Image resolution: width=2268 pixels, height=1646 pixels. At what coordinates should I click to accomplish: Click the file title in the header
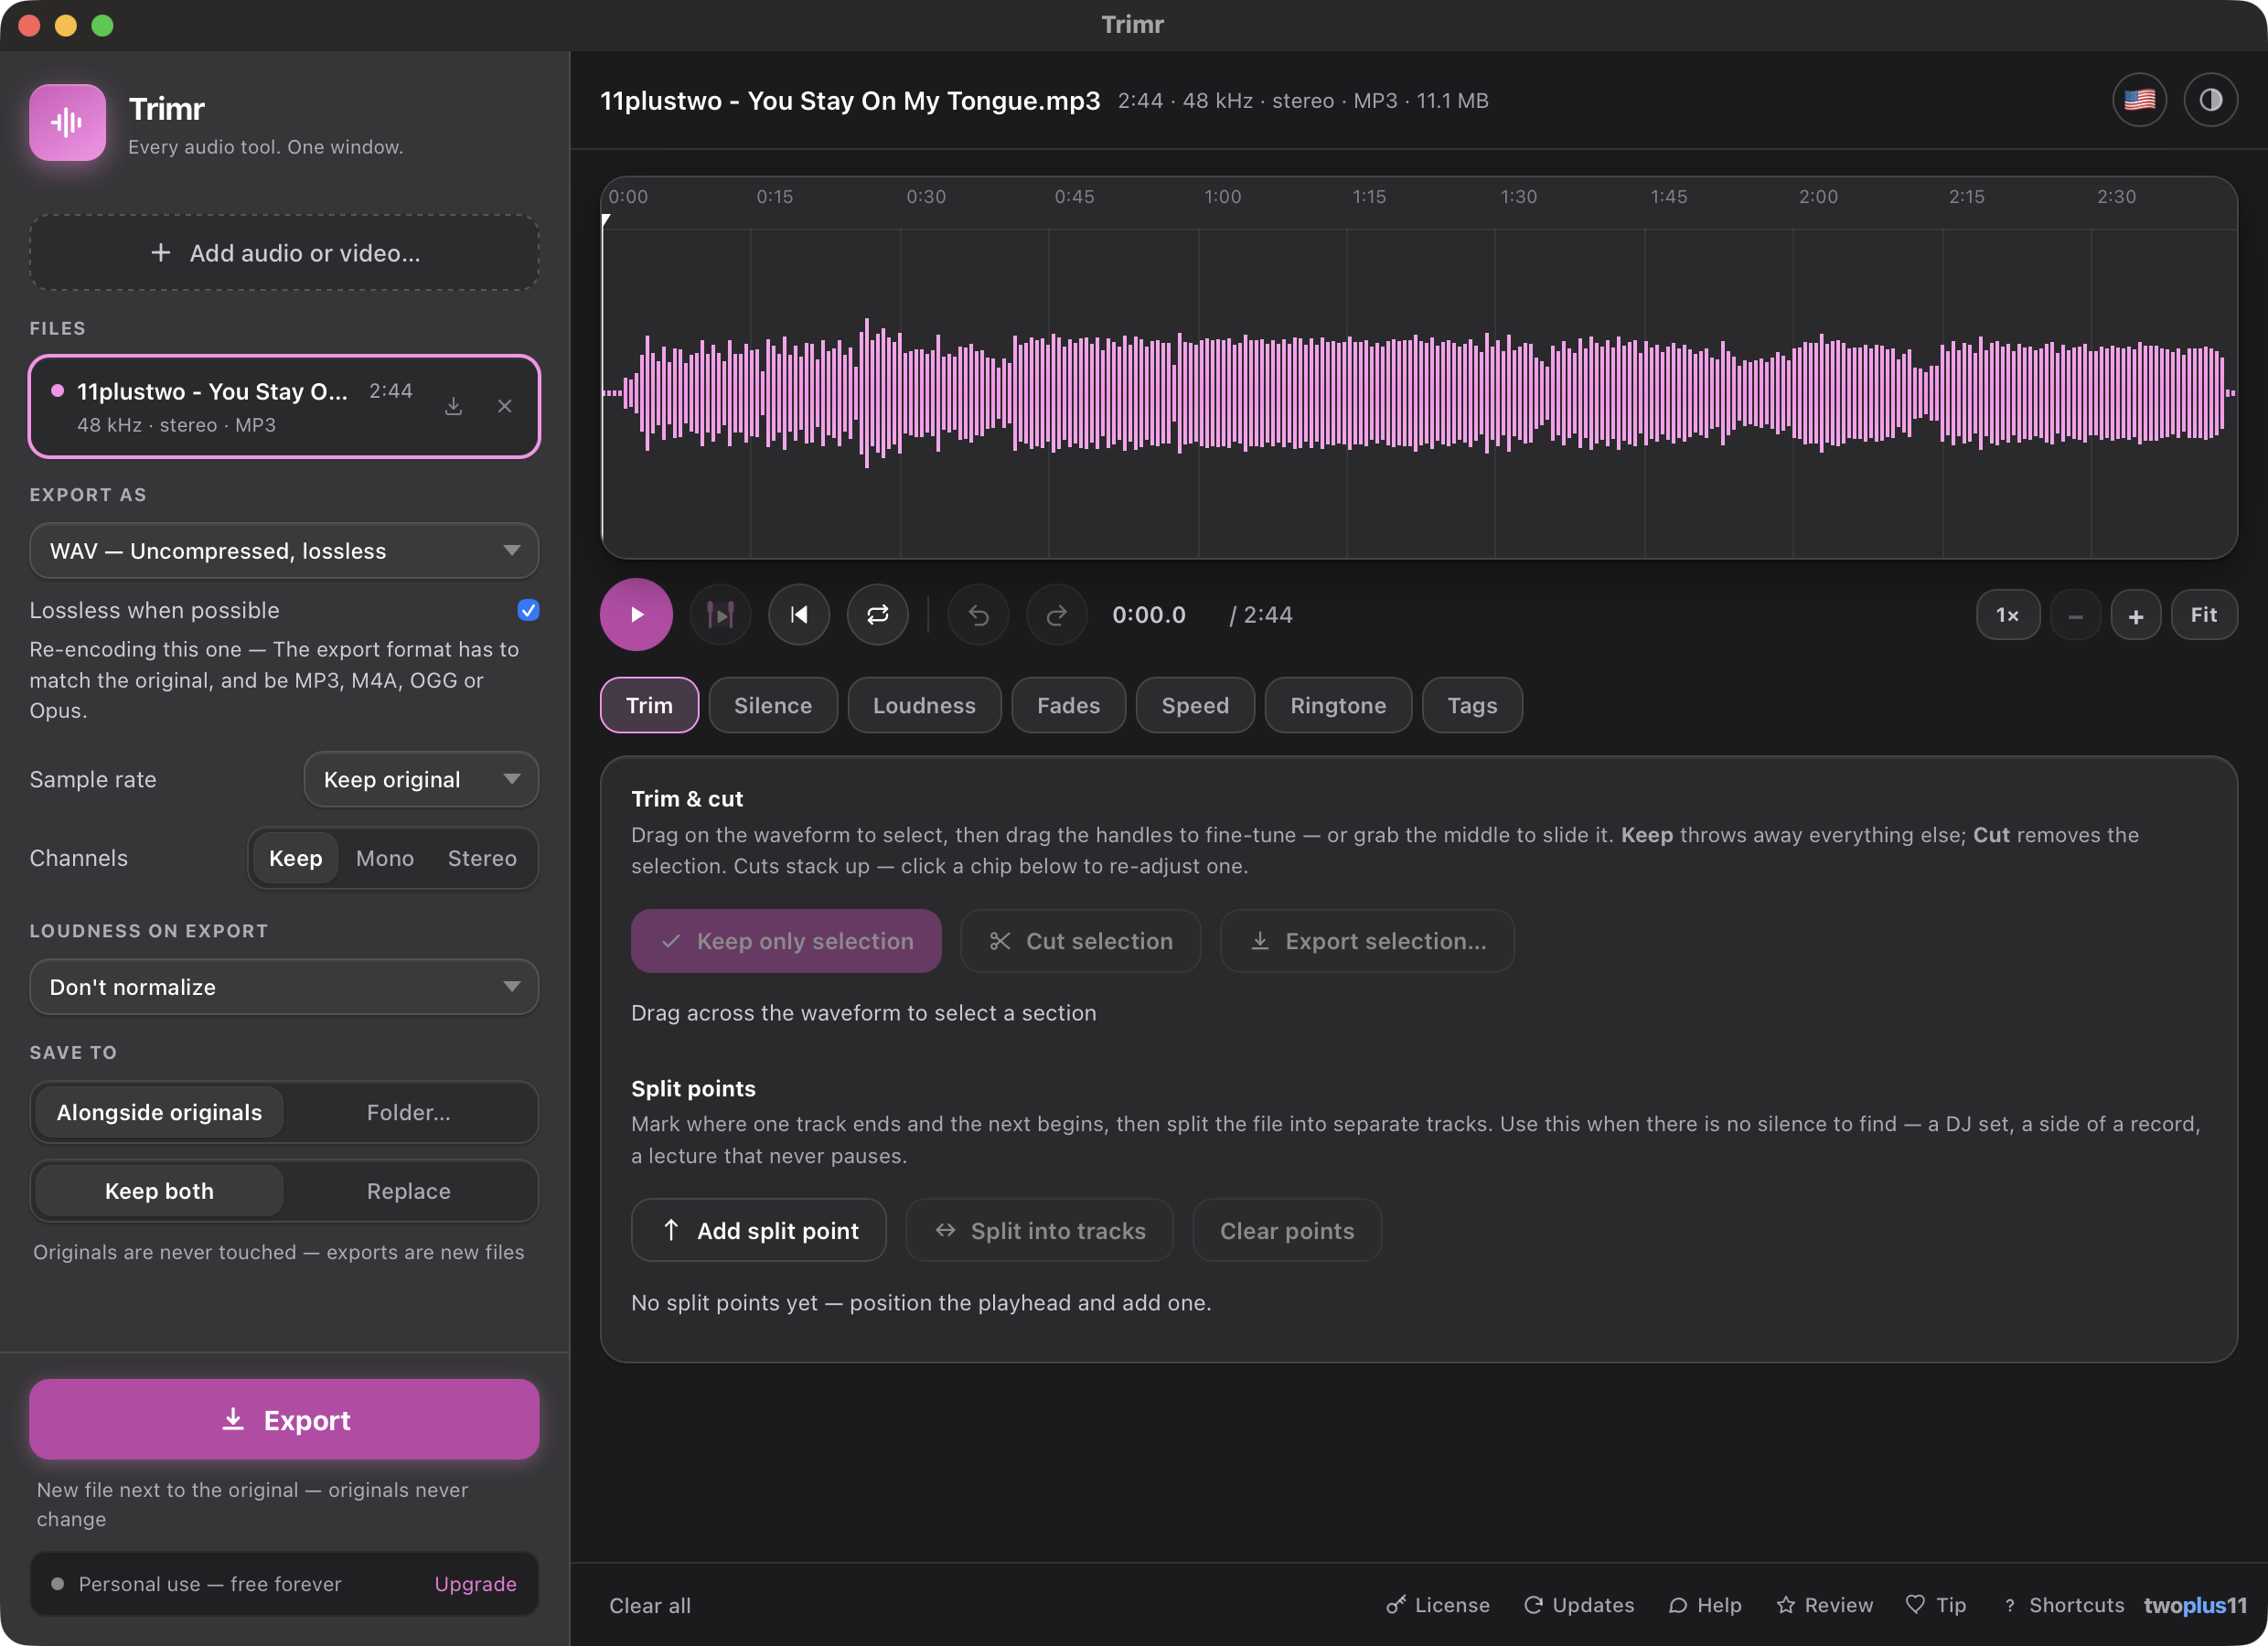pyautogui.click(x=850, y=101)
